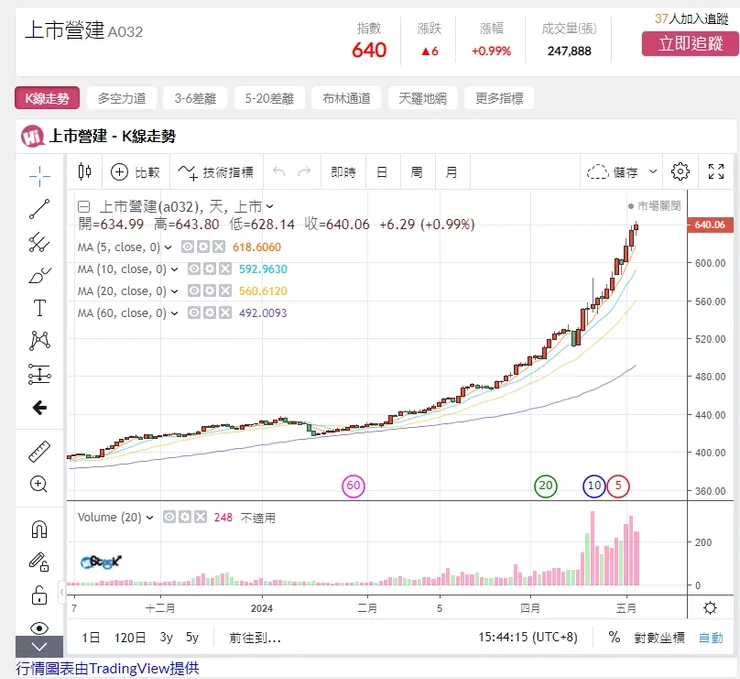Click 前往到... go to date
This screenshot has width=740, height=679.
click(x=255, y=638)
